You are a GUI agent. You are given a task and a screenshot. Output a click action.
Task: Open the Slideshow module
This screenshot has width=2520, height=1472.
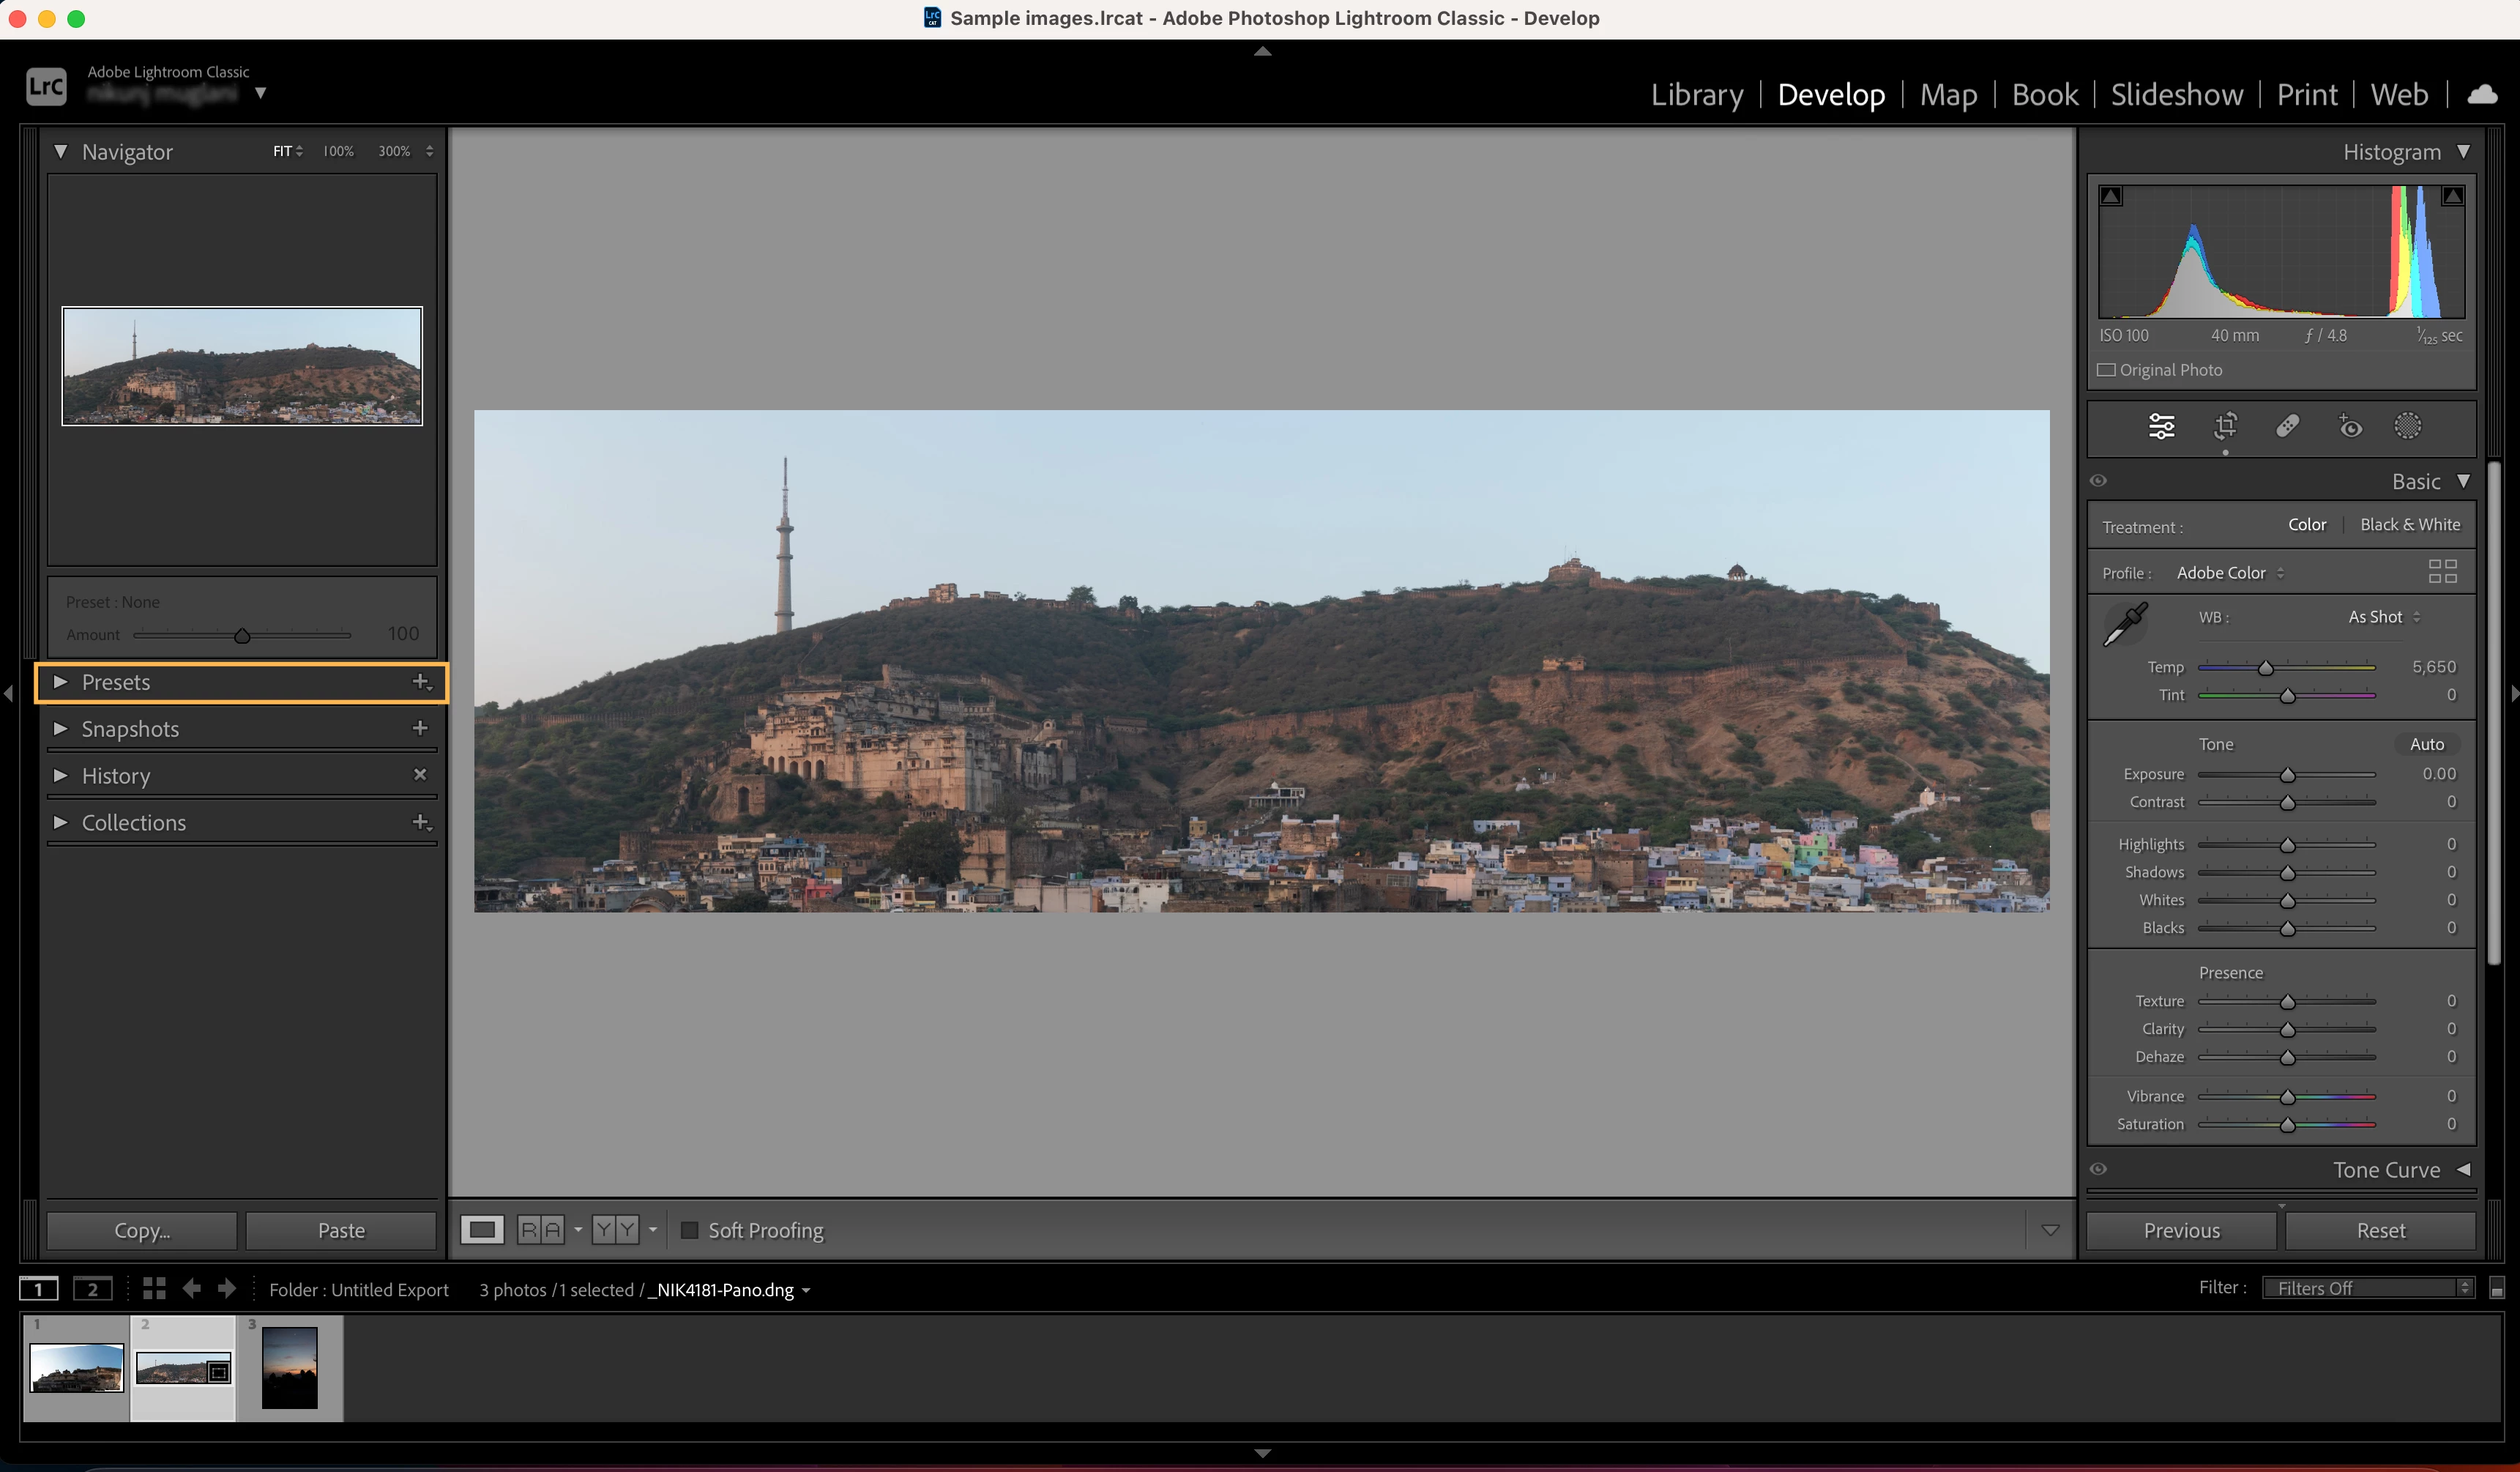pyautogui.click(x=2176, y=95)
